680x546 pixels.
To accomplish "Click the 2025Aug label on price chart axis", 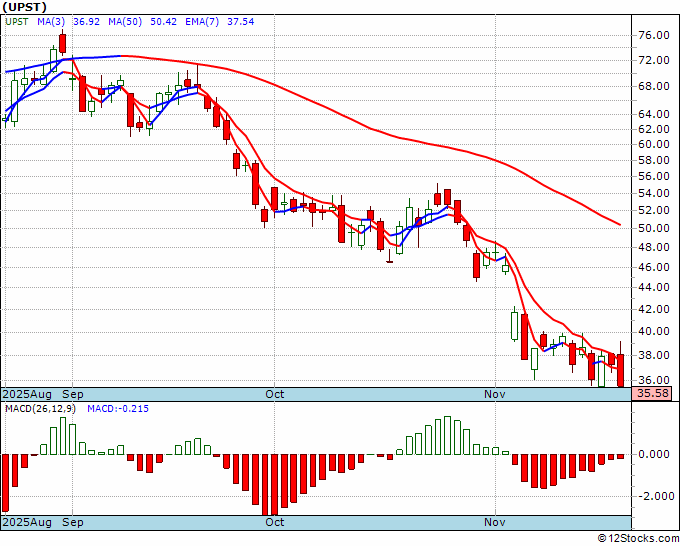I will [x=27, y=394].
